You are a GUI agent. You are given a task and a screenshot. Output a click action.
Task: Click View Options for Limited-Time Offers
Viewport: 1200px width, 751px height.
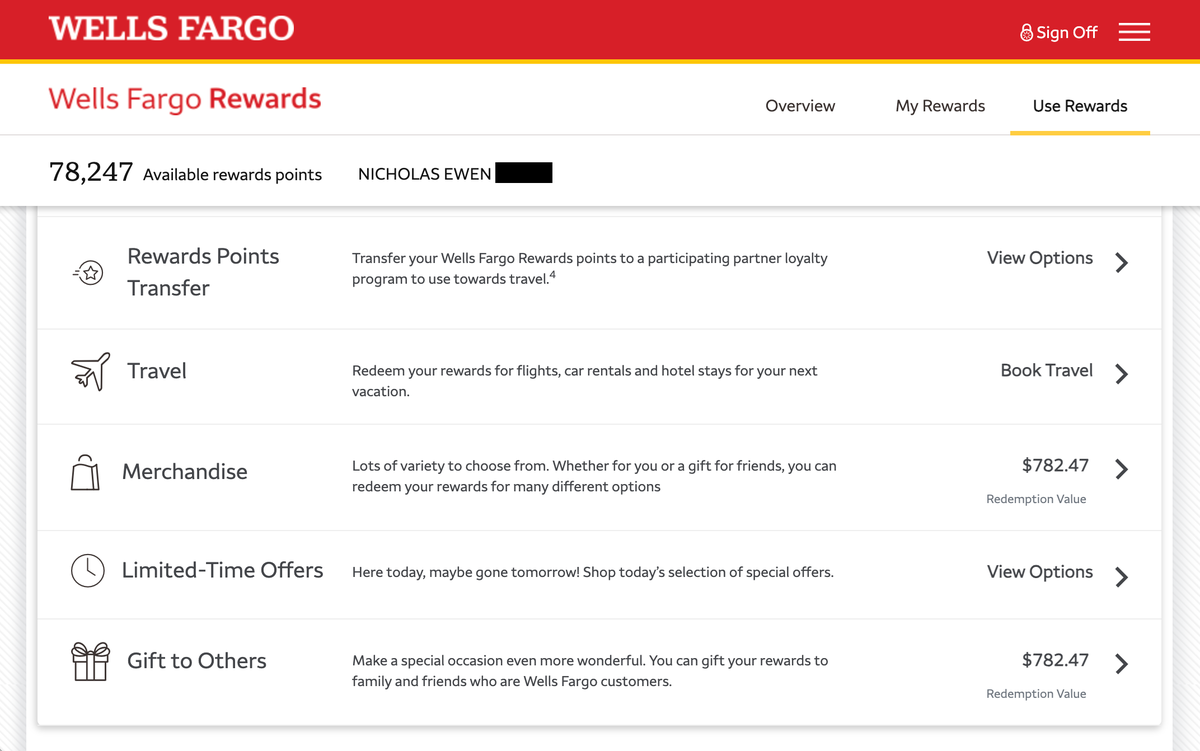1039,571
